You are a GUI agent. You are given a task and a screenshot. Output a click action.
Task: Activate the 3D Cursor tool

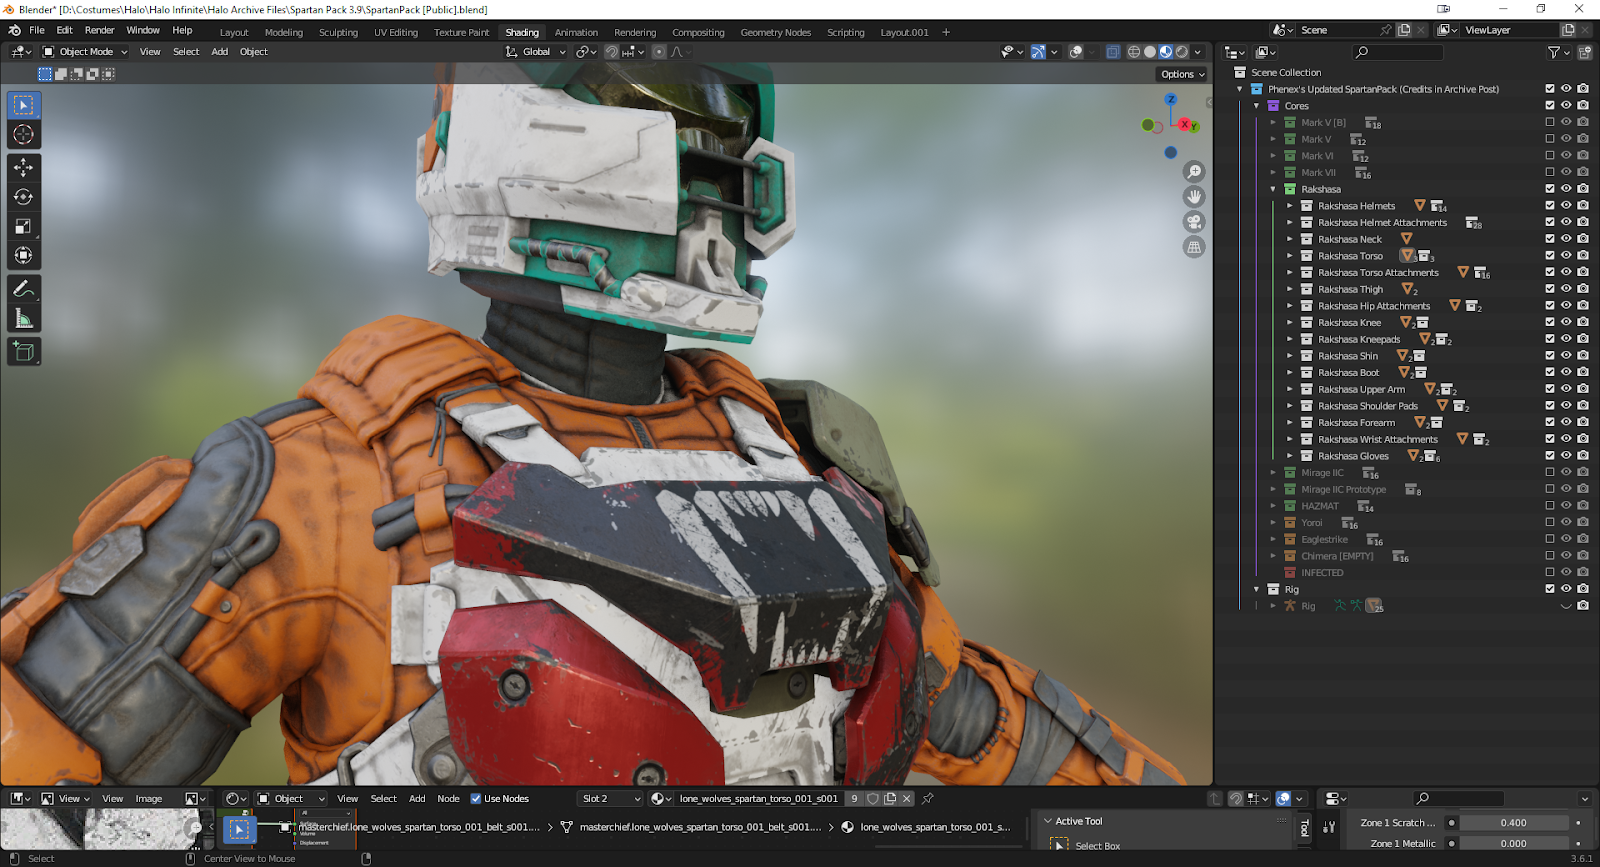24,134
